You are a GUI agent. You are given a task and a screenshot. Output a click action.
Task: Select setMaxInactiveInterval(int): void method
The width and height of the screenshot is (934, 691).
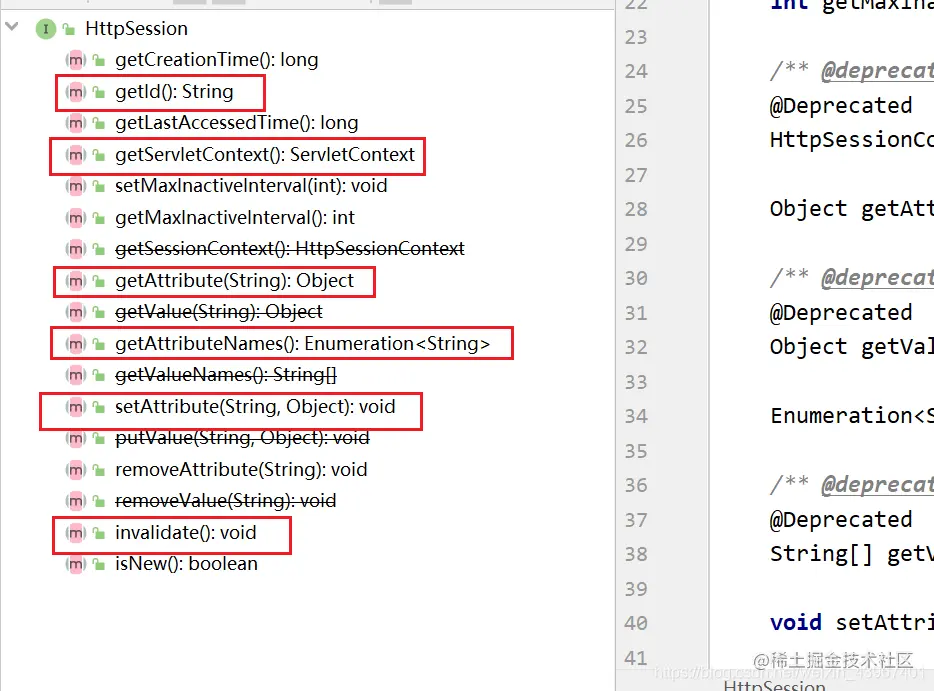tap(251, 186)
